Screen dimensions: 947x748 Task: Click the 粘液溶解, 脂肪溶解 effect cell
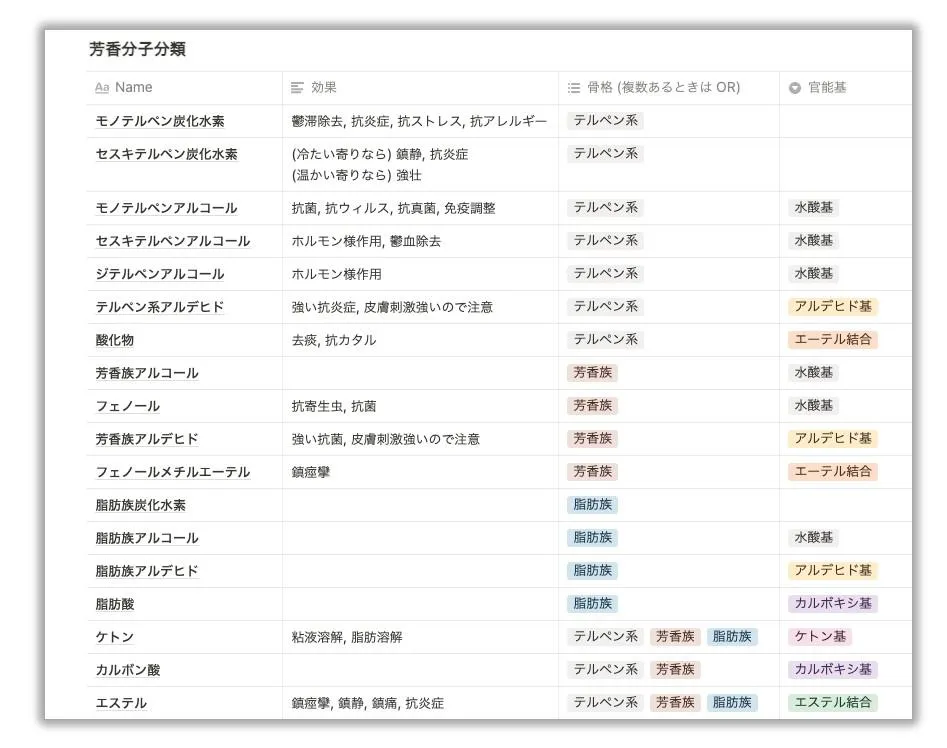click(347, 637)
